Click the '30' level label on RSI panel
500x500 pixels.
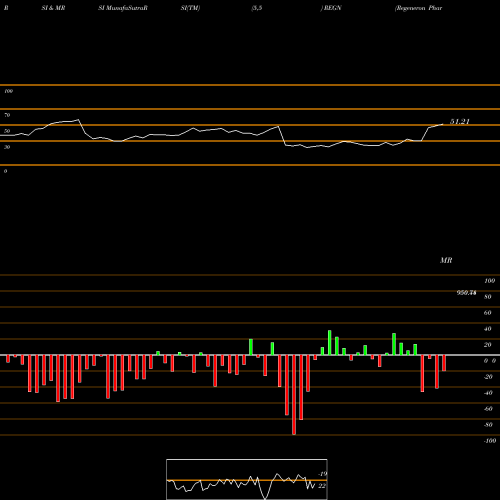coord(7,147)
